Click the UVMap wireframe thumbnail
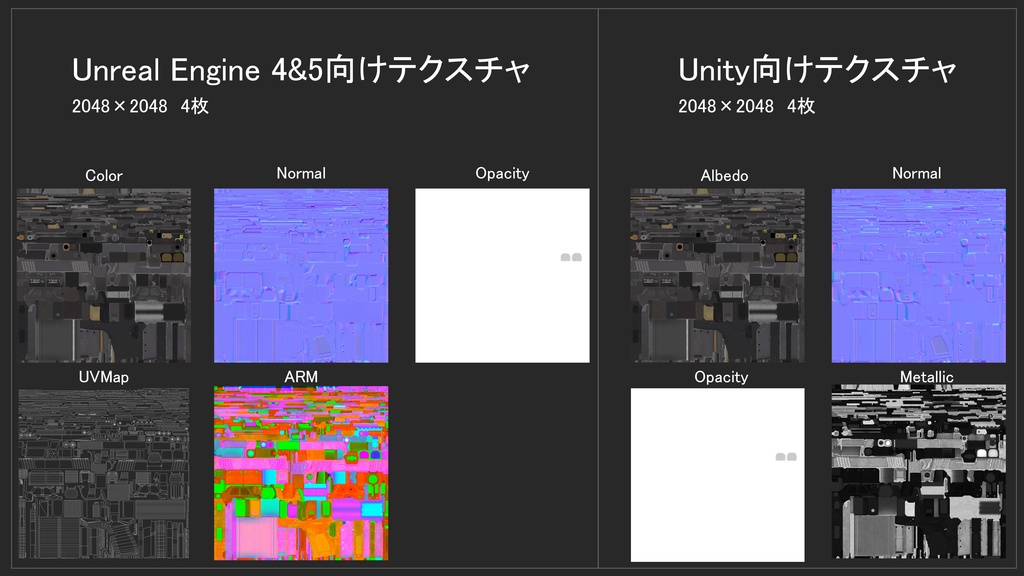 point(104,473)
